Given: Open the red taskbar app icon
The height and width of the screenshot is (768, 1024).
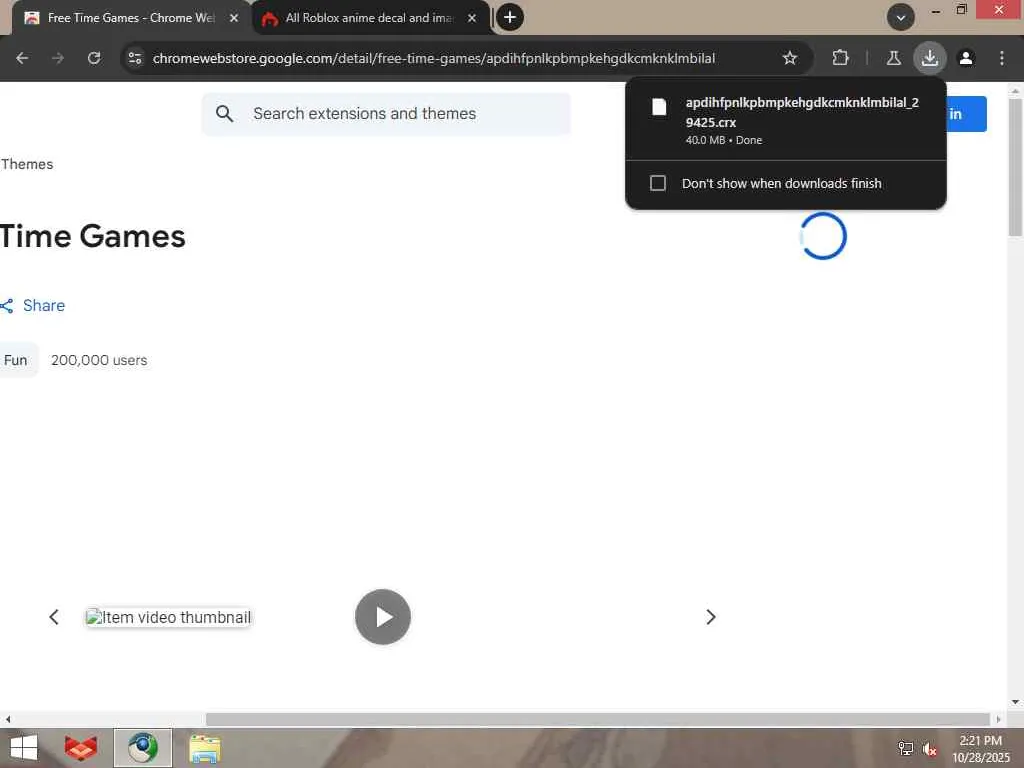Looking at the screenshot, I should [81, 748].
